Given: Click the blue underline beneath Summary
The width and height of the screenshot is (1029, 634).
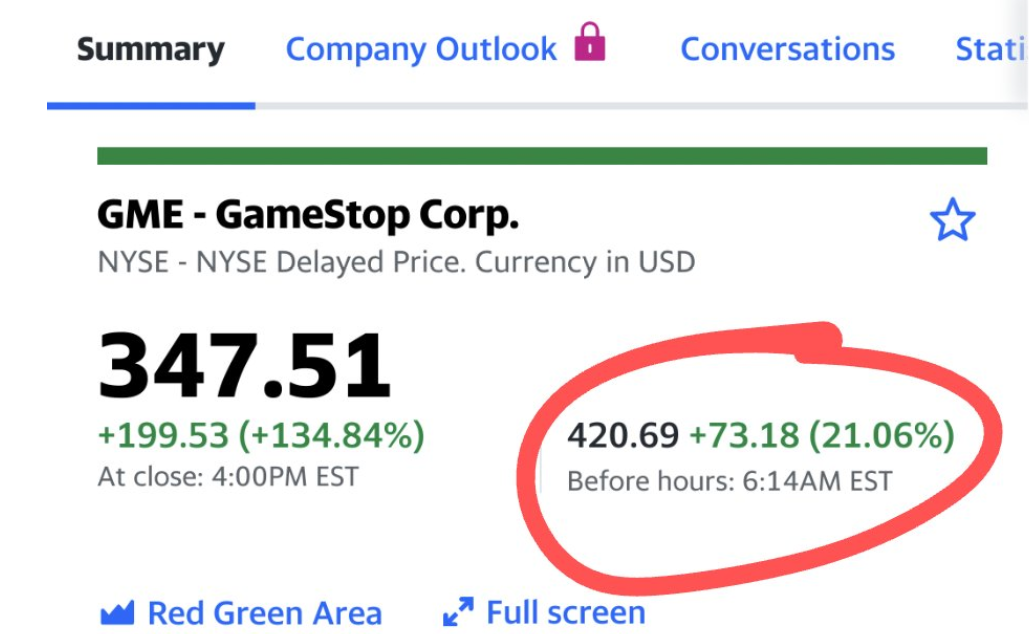Looking at the screenshot, I should tap(150, 105).
